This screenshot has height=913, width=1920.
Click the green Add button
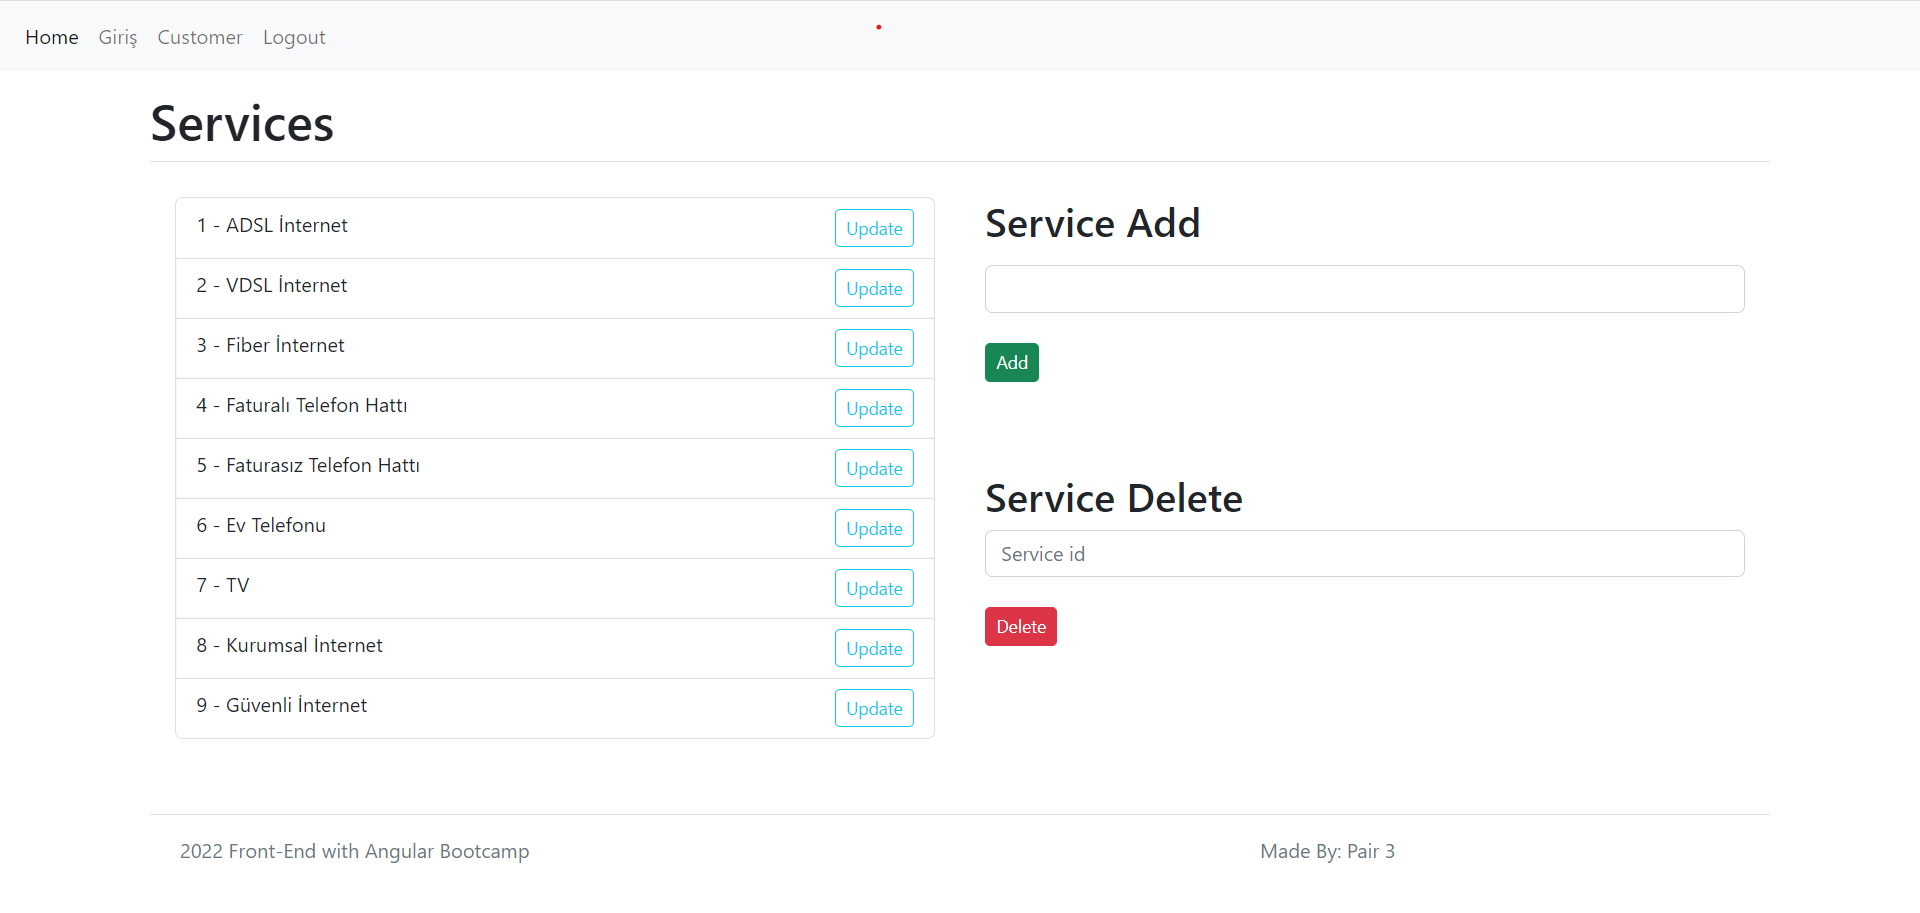[x=1012, y=362]
